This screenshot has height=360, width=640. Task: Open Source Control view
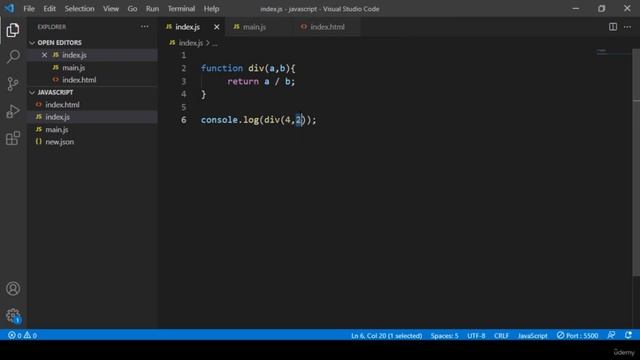tap(13, 84)
